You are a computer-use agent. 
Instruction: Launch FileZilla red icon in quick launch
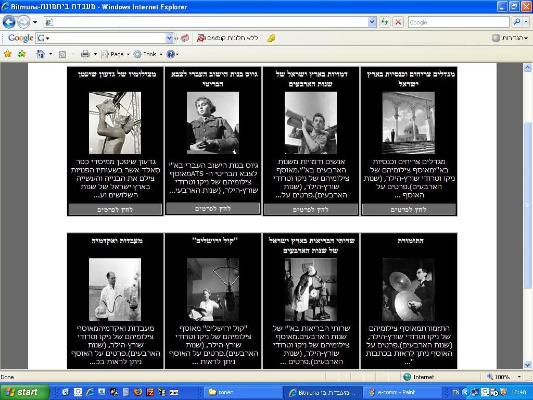(150, 392)
